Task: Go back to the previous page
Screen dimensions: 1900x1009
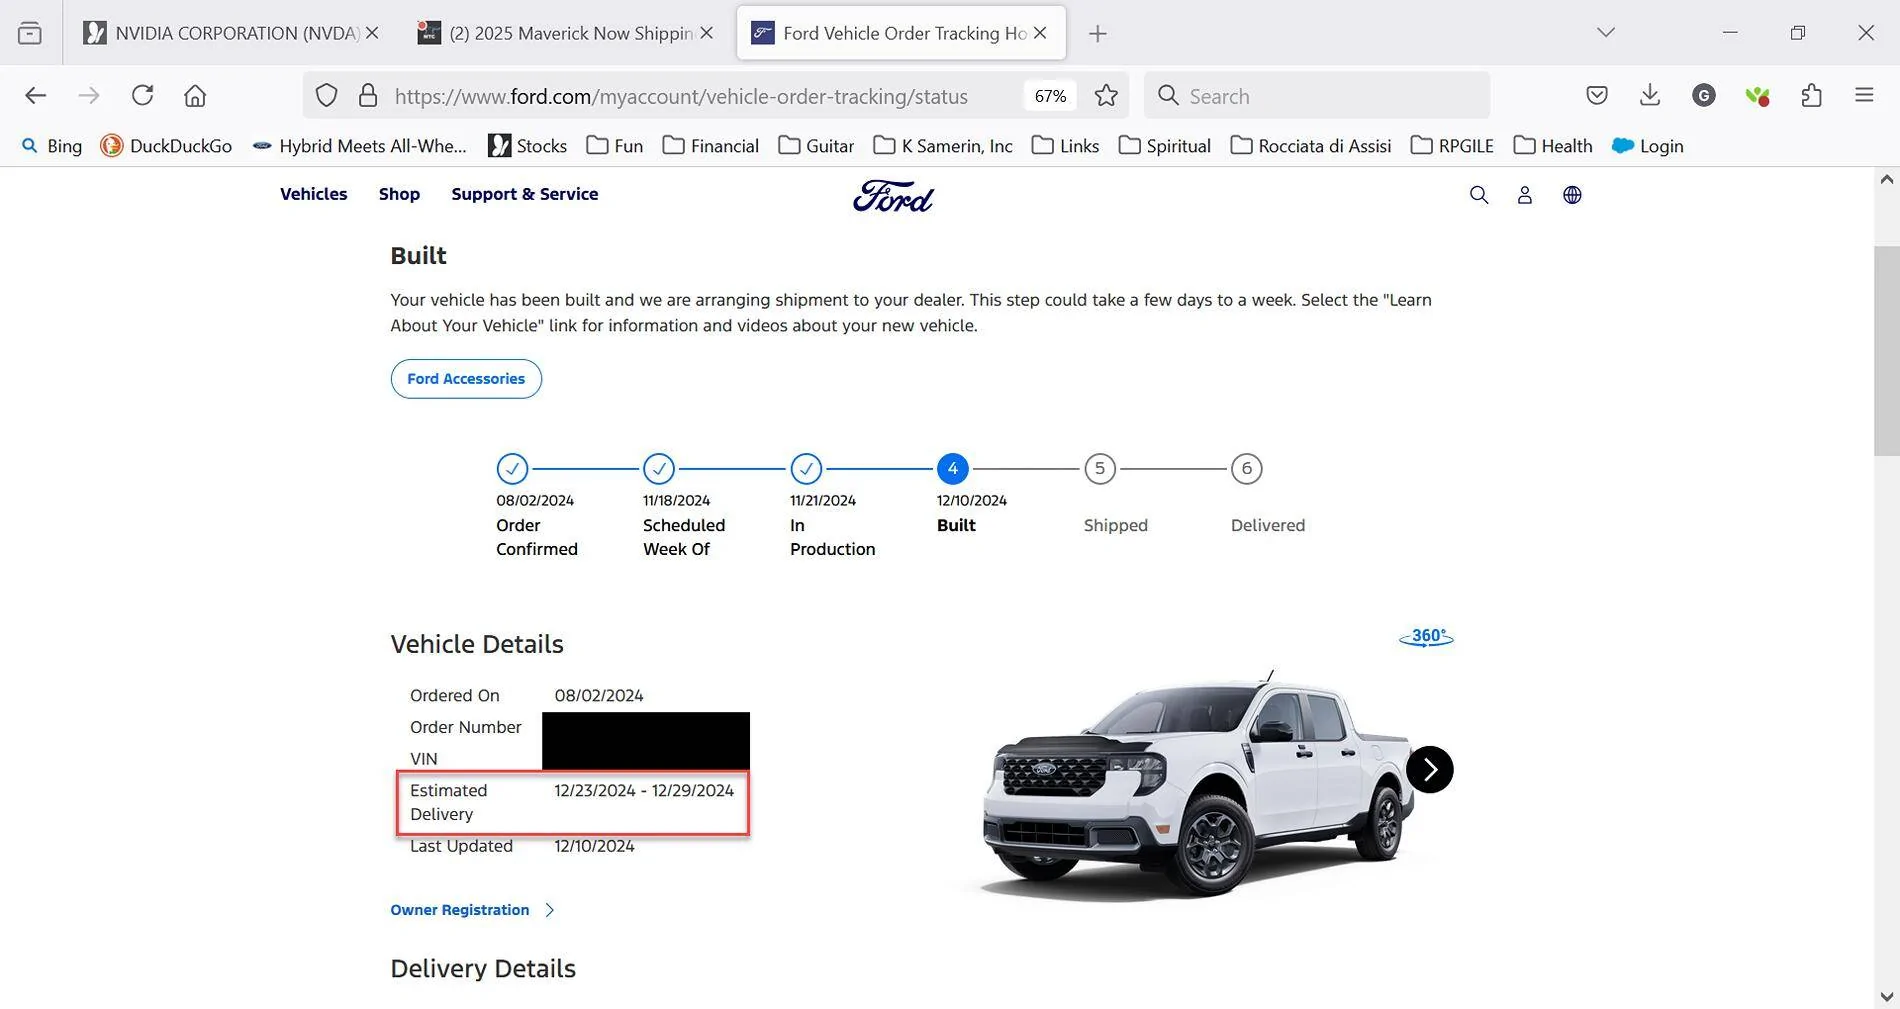Action: click(x=36, y=96)
